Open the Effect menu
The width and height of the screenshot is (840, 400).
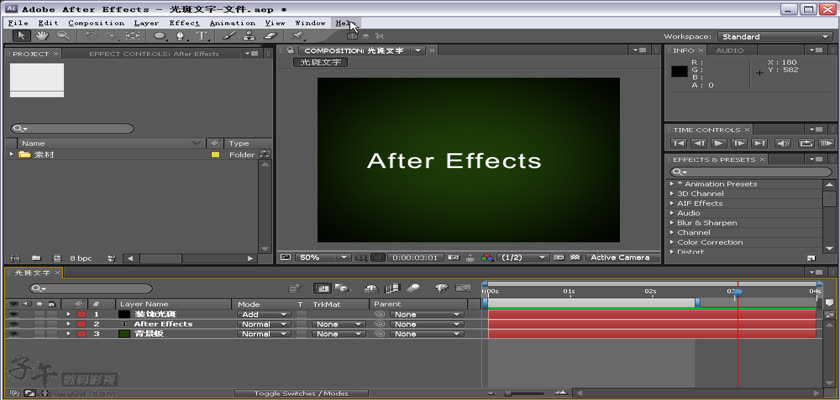coord(184,23)
